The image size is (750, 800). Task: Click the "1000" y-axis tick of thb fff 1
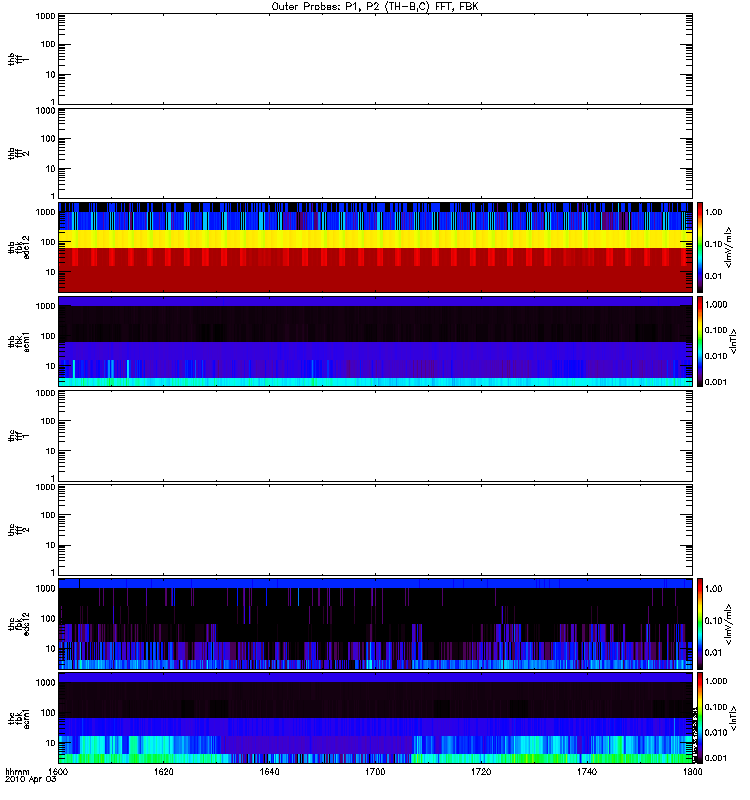point(45,16)
